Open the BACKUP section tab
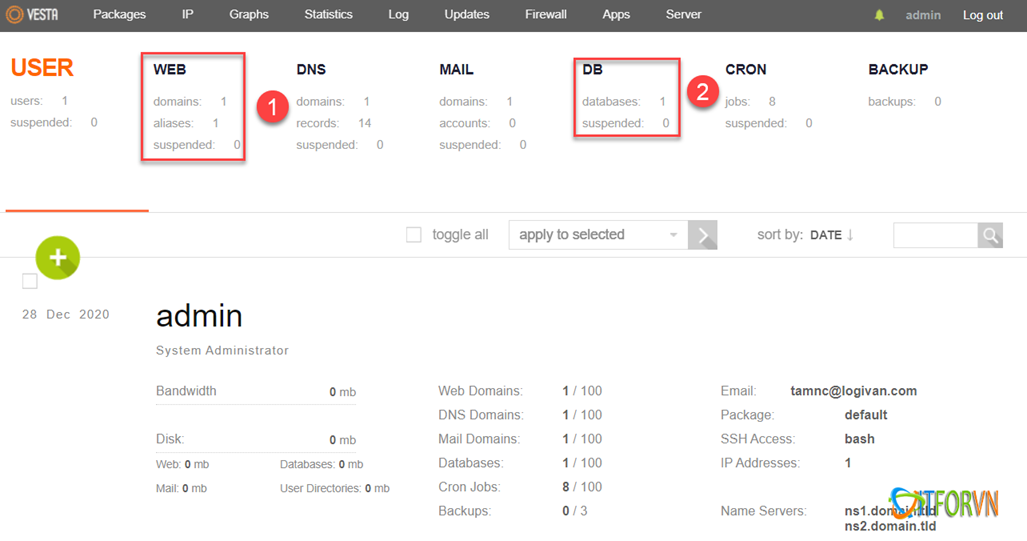 898,70
